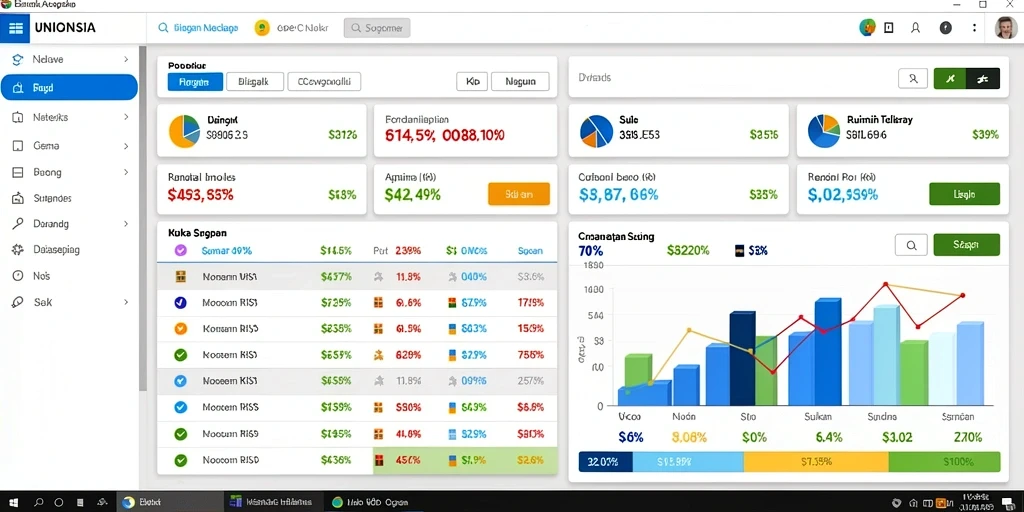Expand the Gema sidebar chevron
Viewport: 1024px width, 512px height.
point(126,146)
